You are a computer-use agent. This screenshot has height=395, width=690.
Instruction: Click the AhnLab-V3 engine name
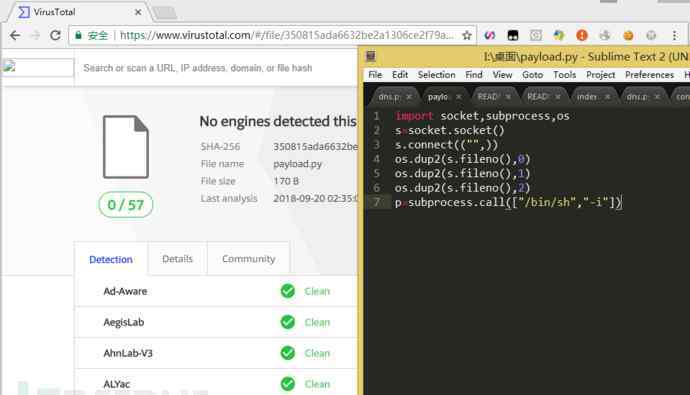[128, 353]
